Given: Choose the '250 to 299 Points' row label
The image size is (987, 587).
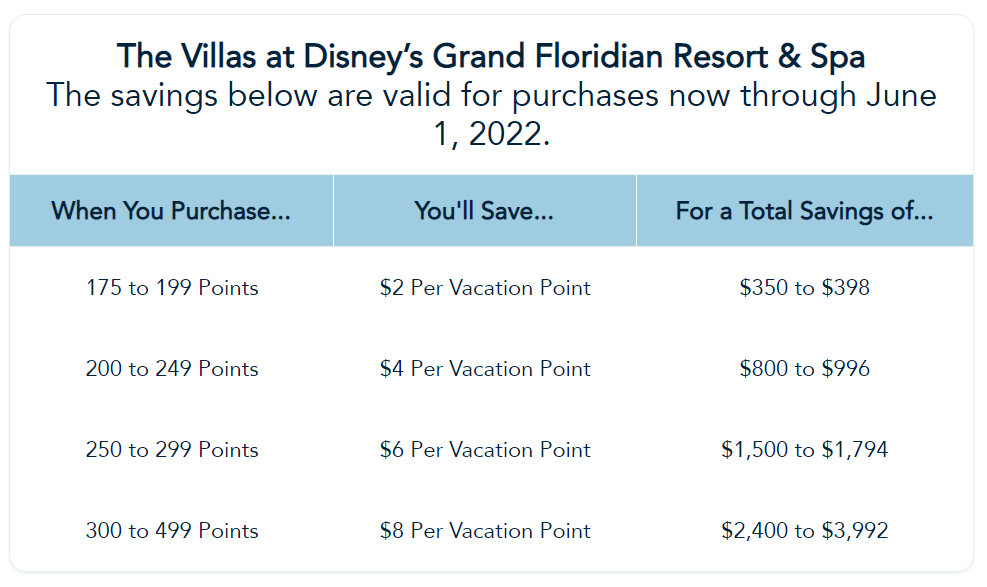Looking at the screenshot, I should [x=172, y=450].
